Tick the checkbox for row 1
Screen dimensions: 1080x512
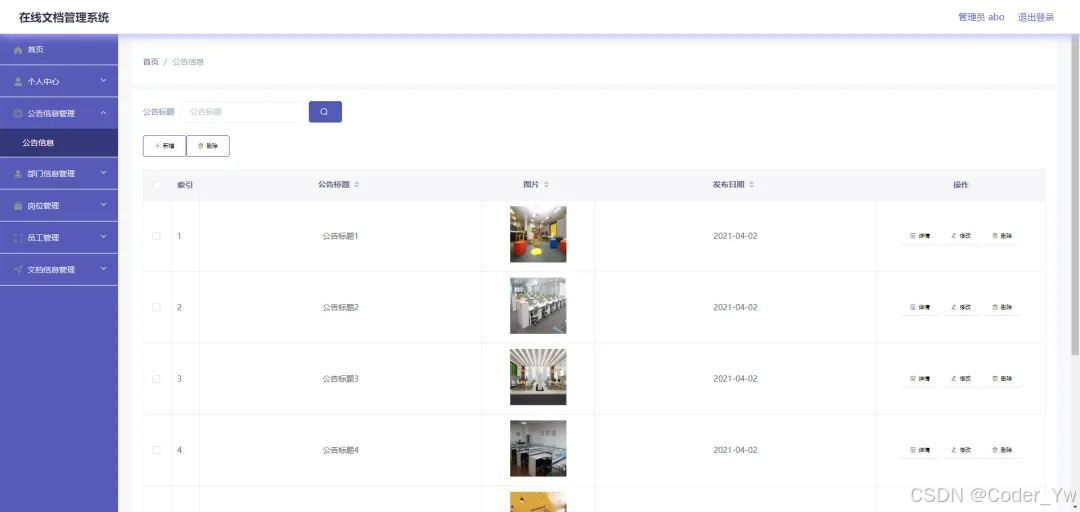click(x=156, y=236)
